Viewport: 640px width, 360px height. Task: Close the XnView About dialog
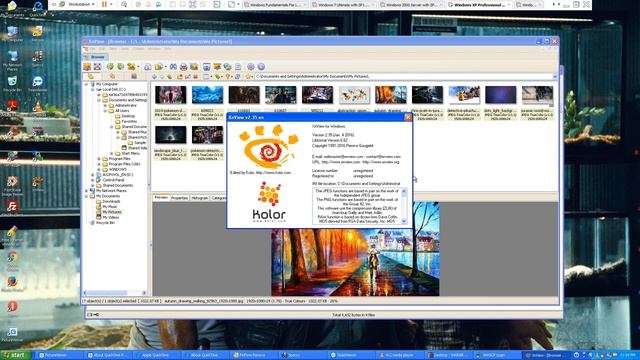(x=407, y=117)
